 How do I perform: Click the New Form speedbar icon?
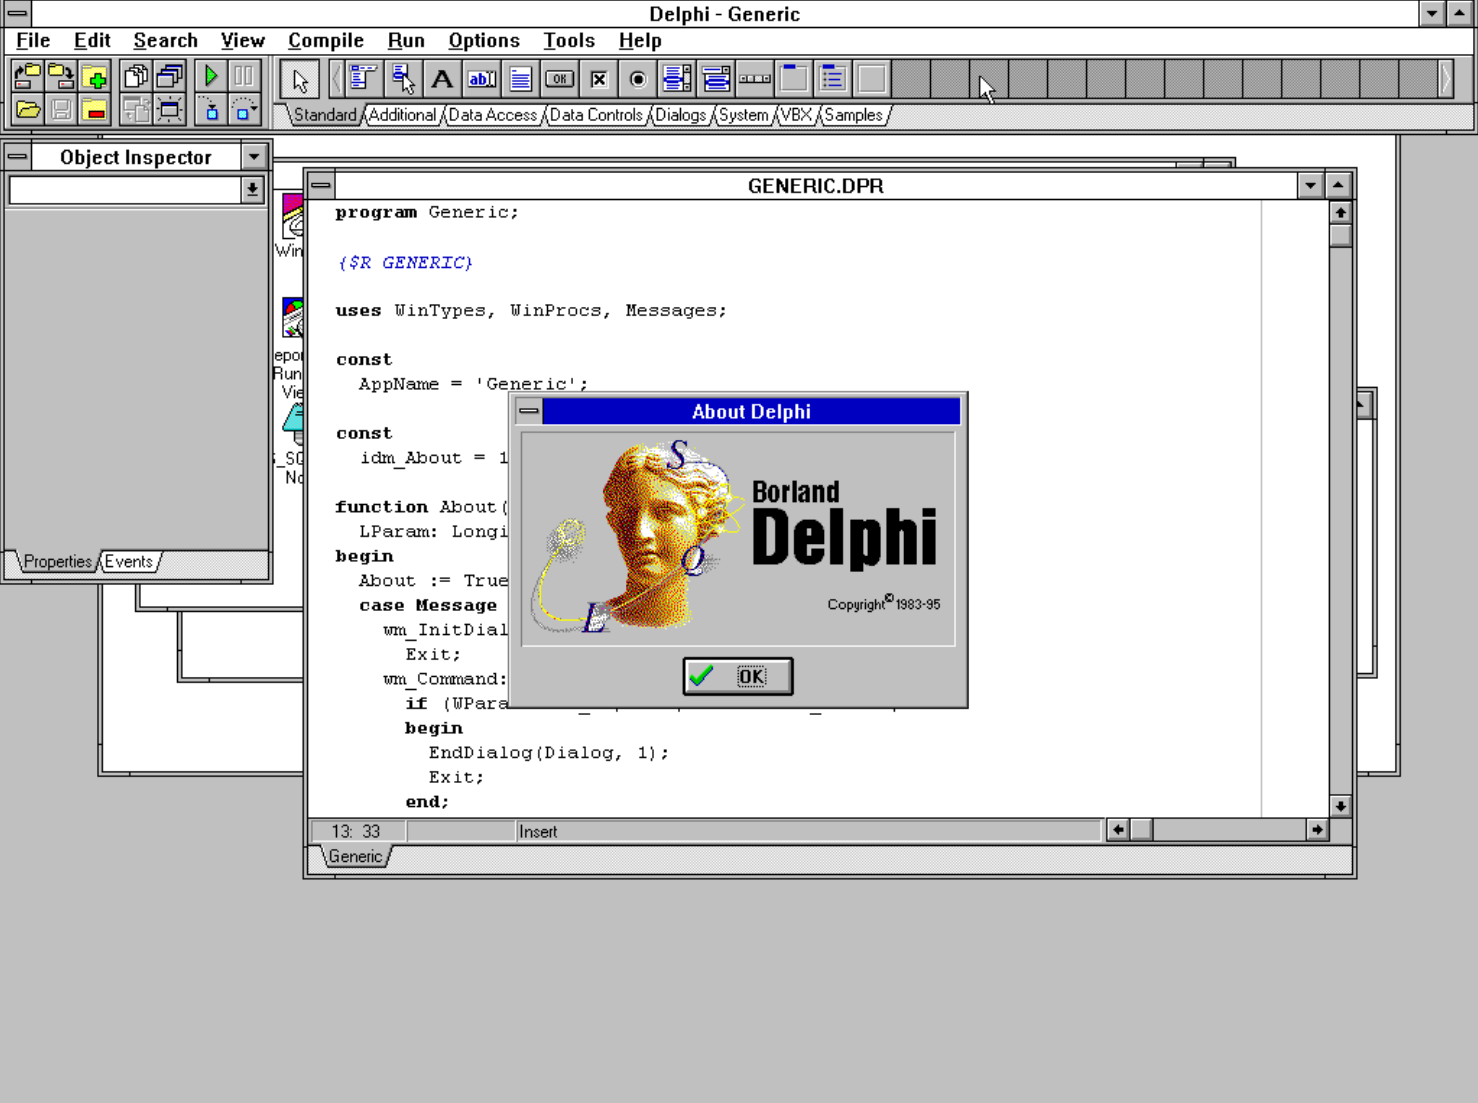(x=169, y=110)
